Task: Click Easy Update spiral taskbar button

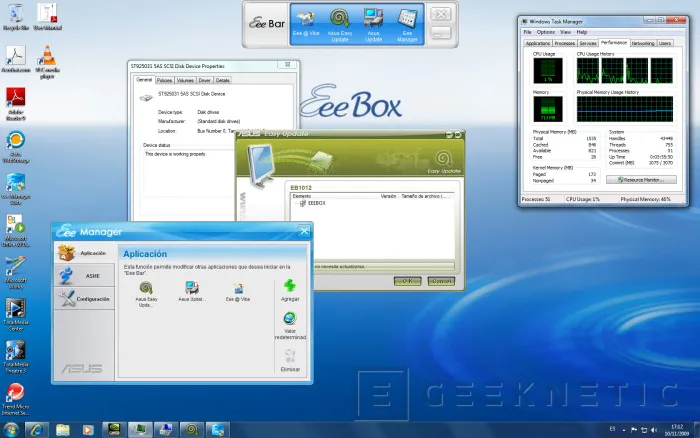Action: [x=192, y=430]
